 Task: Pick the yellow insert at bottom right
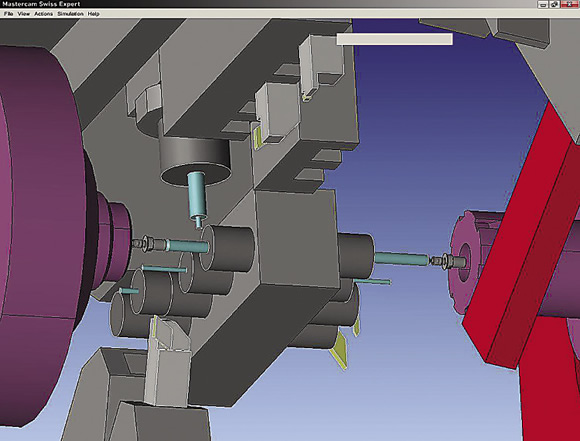click(x=338, y=350)
